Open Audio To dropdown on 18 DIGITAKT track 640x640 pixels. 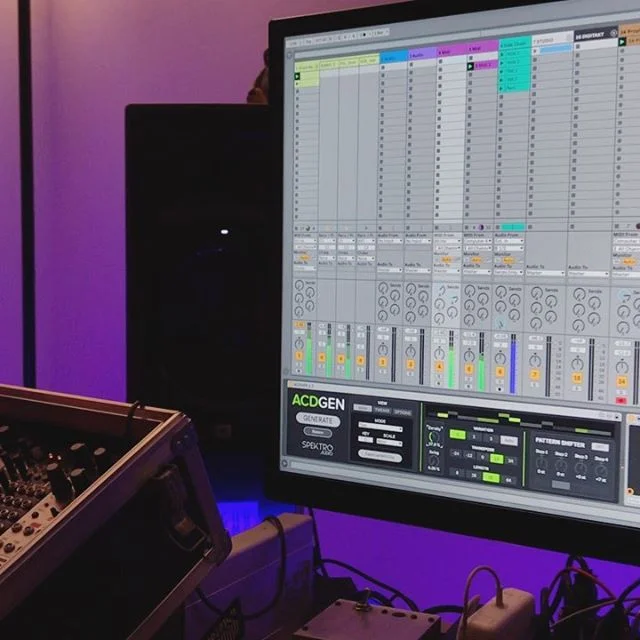[588, 274]
